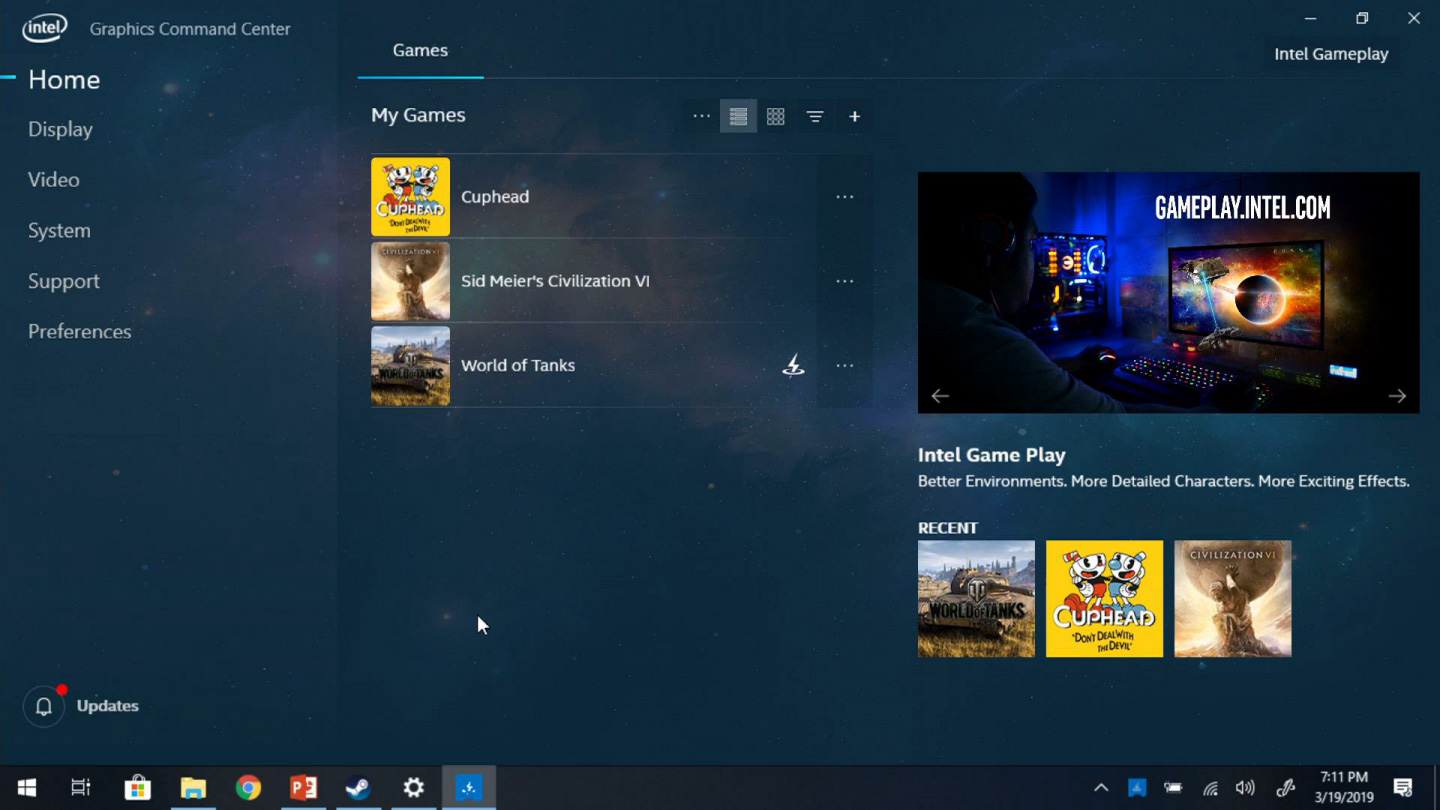1440x810 pixels.
Task: Go to previous promotional banner slide
Action: tap(940, 396)
